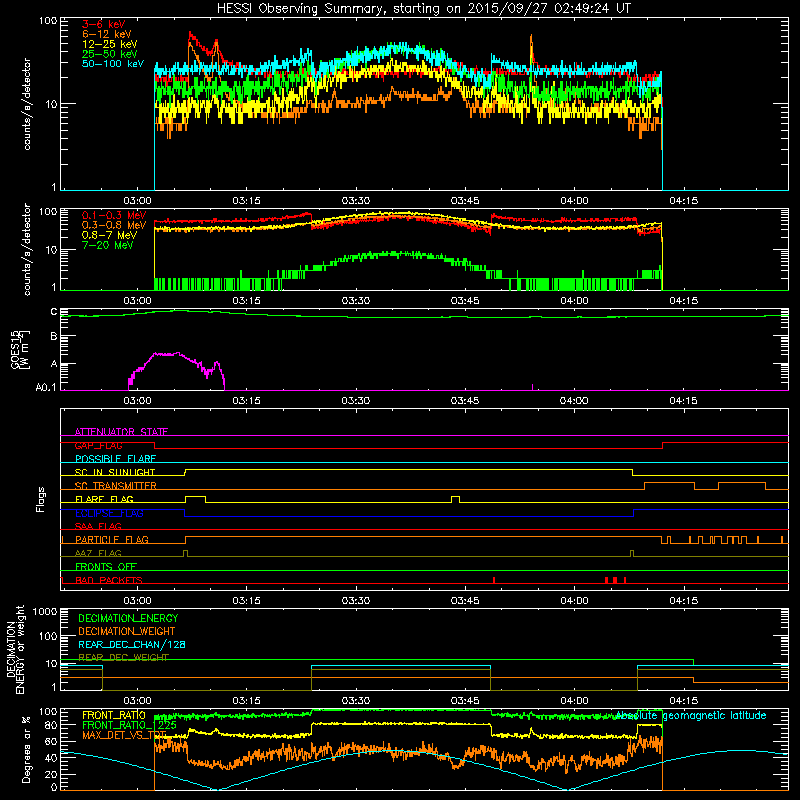This screenshot has width=800, height=800.
Task: Click the 12-25 keV legend entry
Action: [x=109, y=44]
